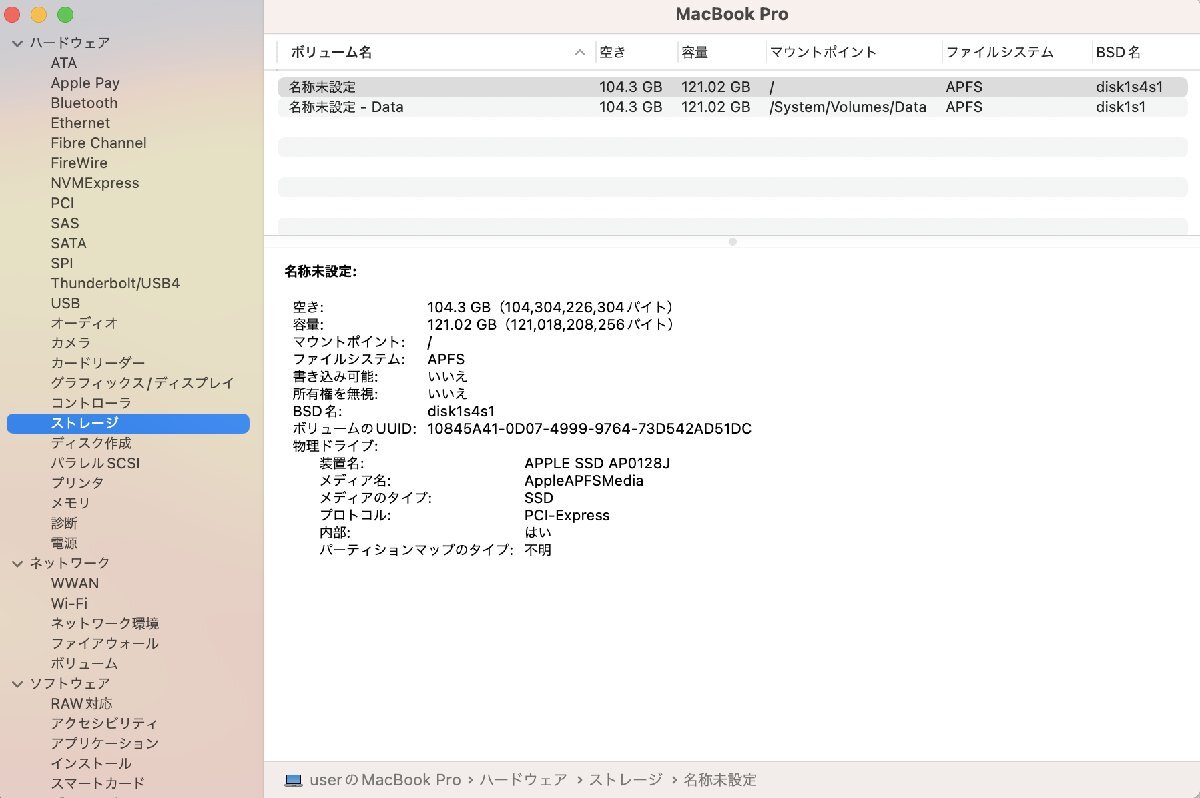Viewport: 1200px width, 798px height.
Task: Show プリンタ hardware information
Action: 77,483
